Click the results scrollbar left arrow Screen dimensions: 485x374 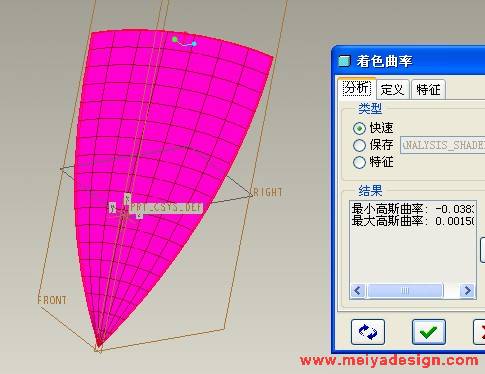tap(358, 291)
